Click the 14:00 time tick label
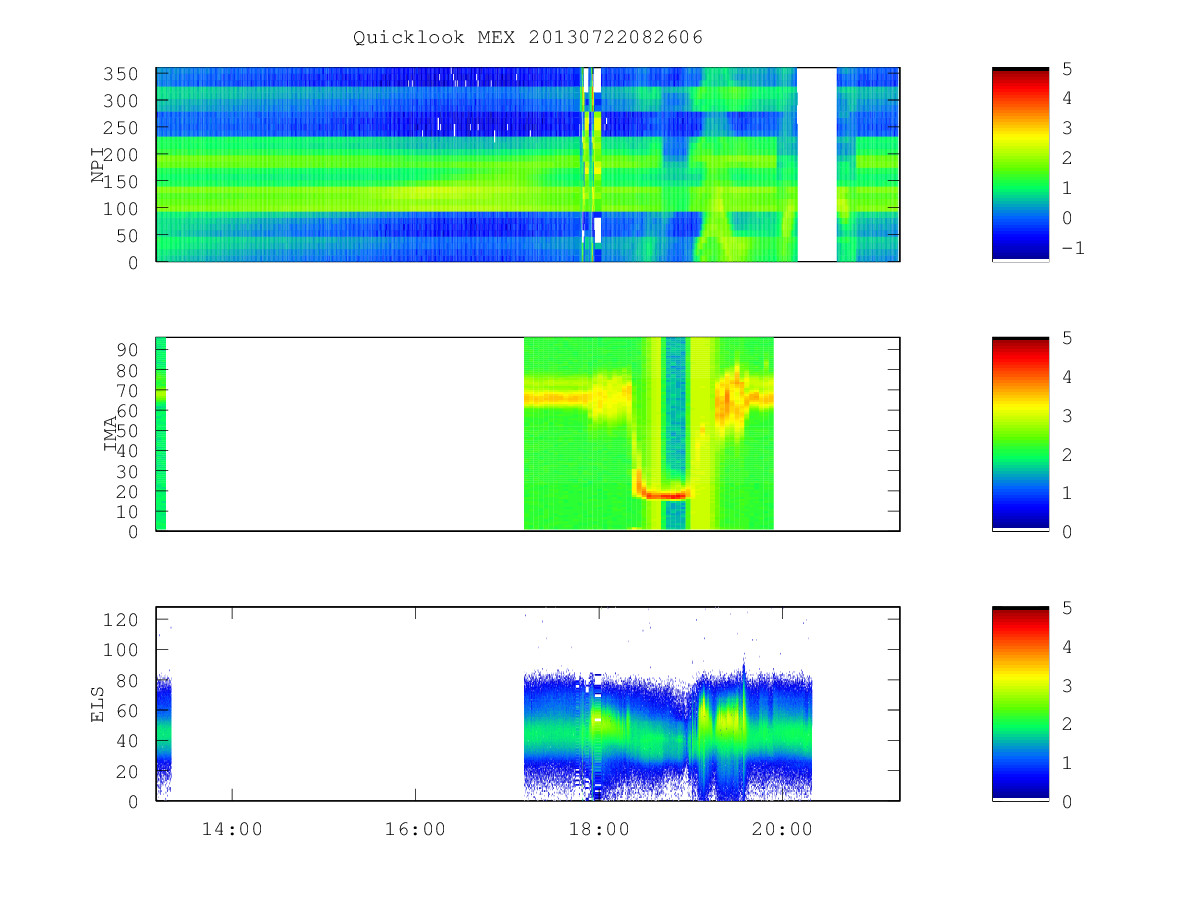The width and height of the screenshot is (1200, 900). point(232,829)
